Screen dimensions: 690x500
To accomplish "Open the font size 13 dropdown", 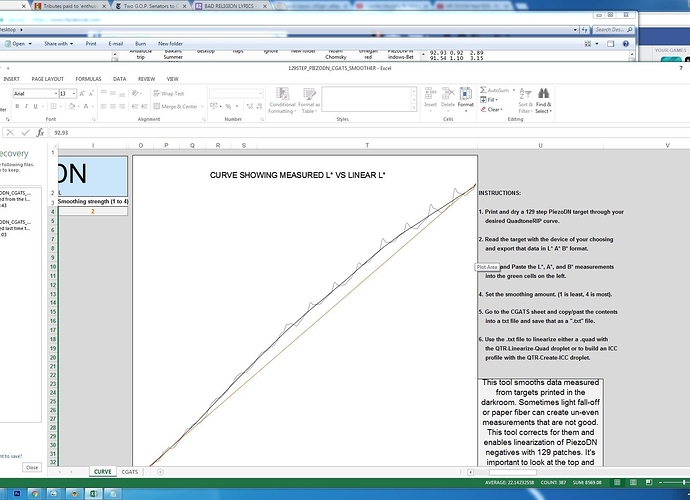I will tap(74, 94).
